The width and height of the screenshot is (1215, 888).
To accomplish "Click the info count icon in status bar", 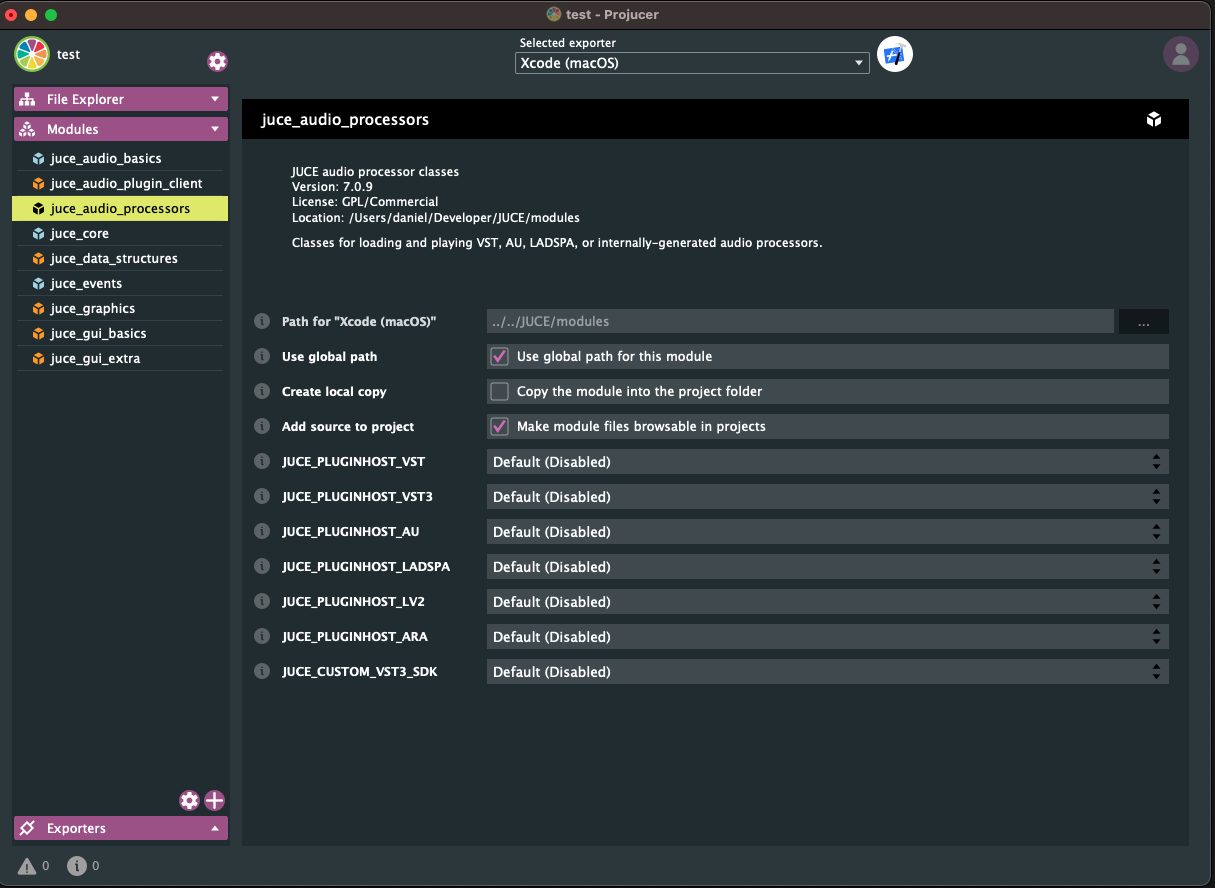I will click(x=76, y=866).
